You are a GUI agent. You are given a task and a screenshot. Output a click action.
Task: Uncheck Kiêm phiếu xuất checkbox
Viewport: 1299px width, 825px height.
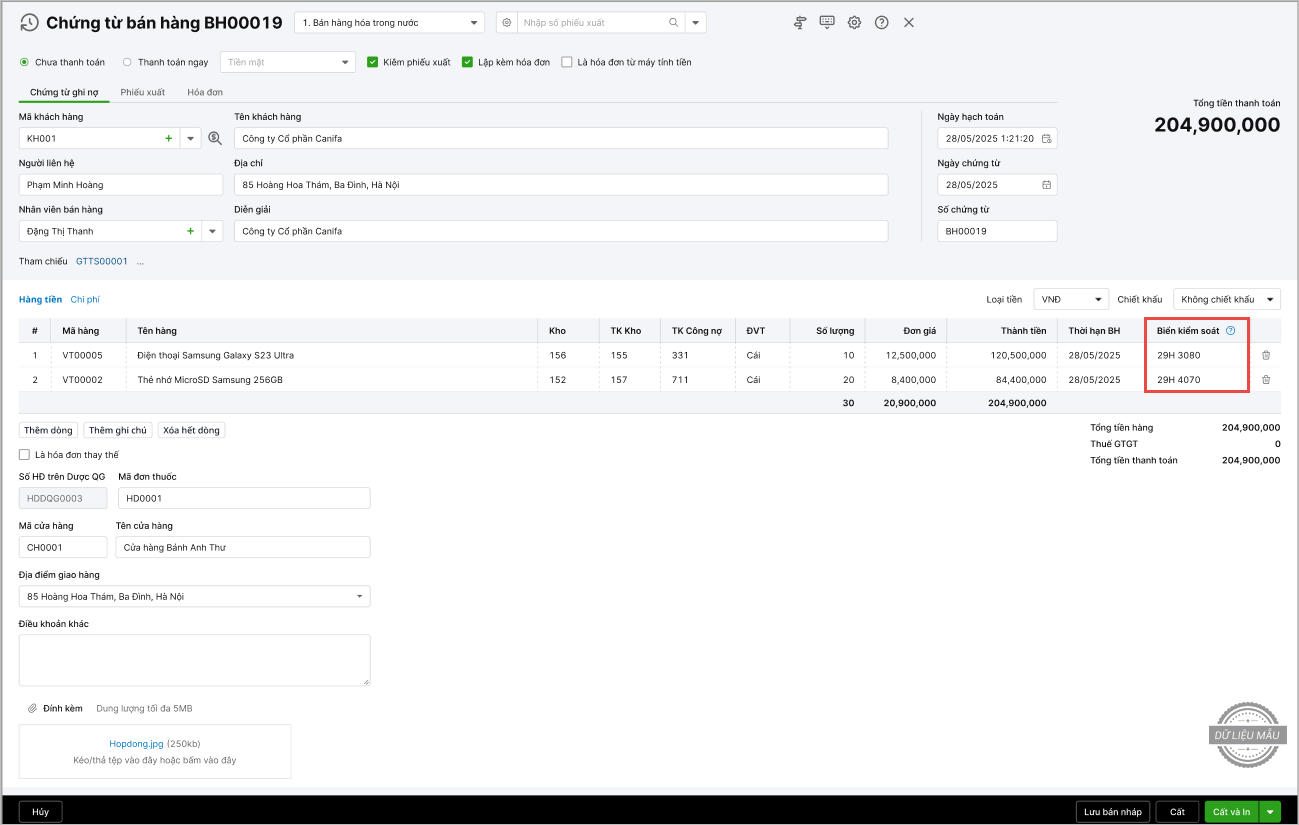[x=373, y=62]
